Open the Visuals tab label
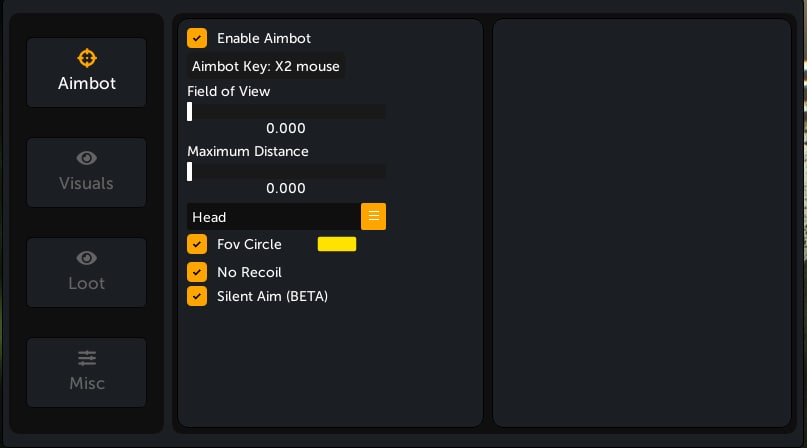The height and width of the screenshot is (448, 807). [x=87, y=184]
